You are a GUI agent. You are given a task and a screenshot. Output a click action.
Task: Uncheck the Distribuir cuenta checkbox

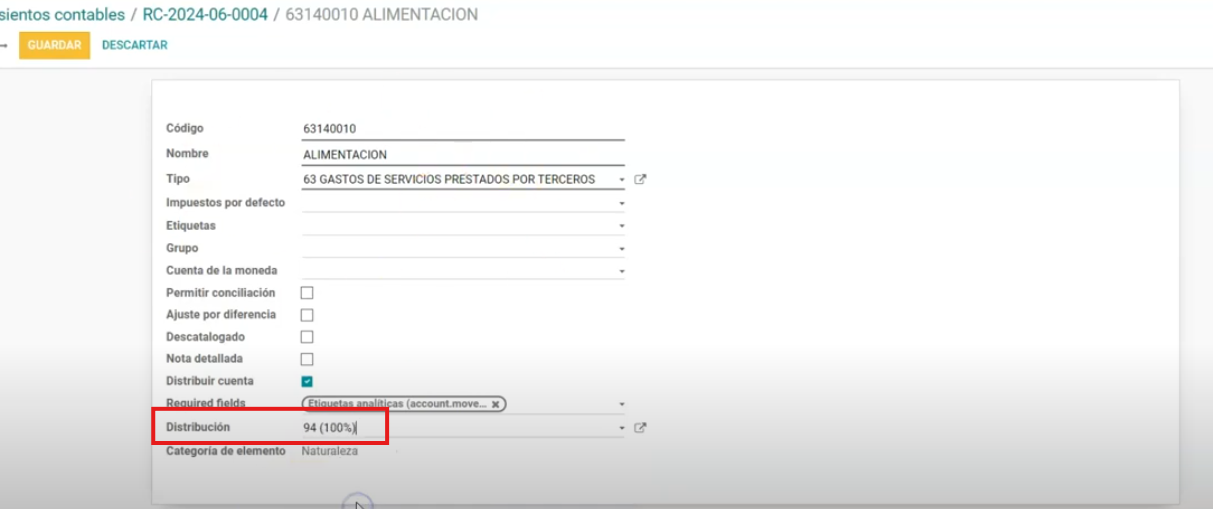pyautogui.click(x=307, y=381)
